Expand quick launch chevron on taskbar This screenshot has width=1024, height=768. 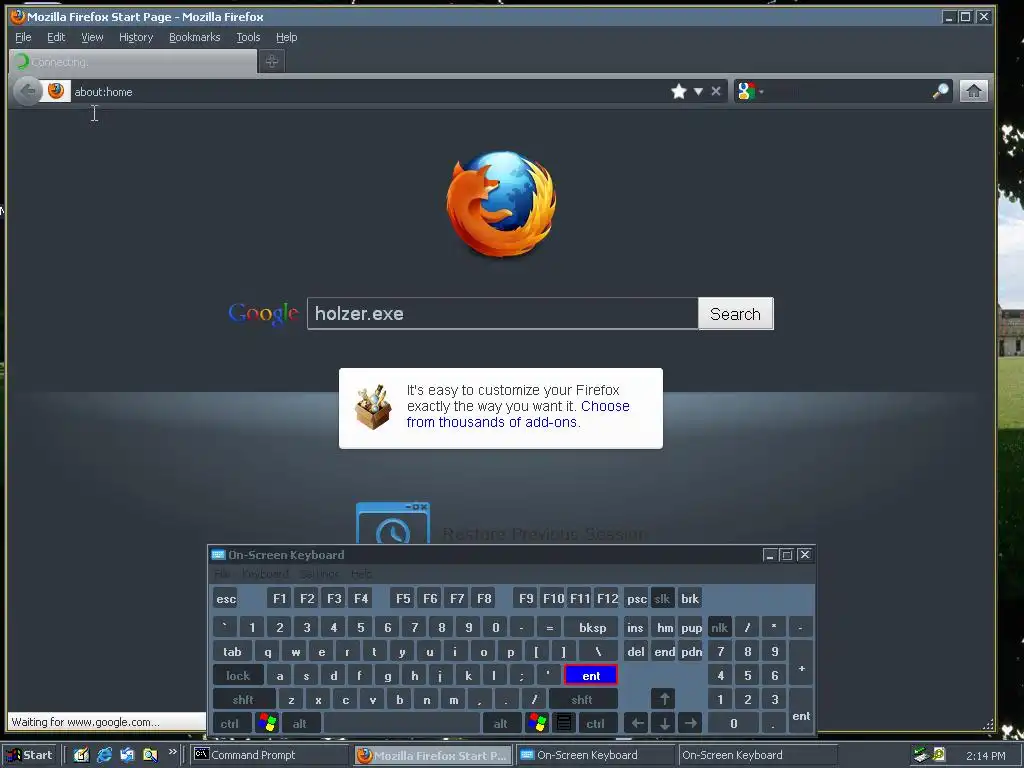click(x=172, y=752)
